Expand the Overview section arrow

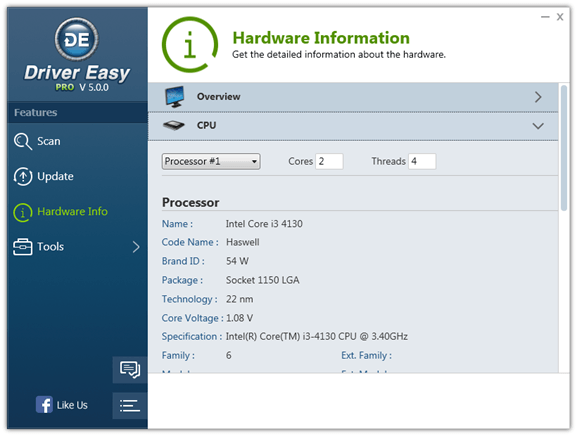pyautogui.click(x=538, y=97)
